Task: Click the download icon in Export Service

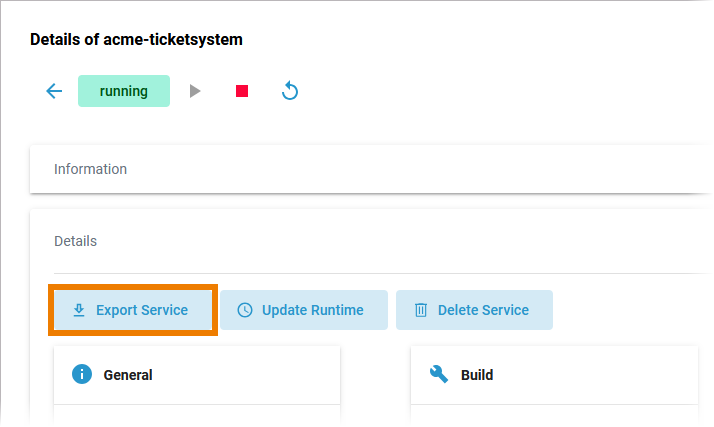Action: pos(79,310)
